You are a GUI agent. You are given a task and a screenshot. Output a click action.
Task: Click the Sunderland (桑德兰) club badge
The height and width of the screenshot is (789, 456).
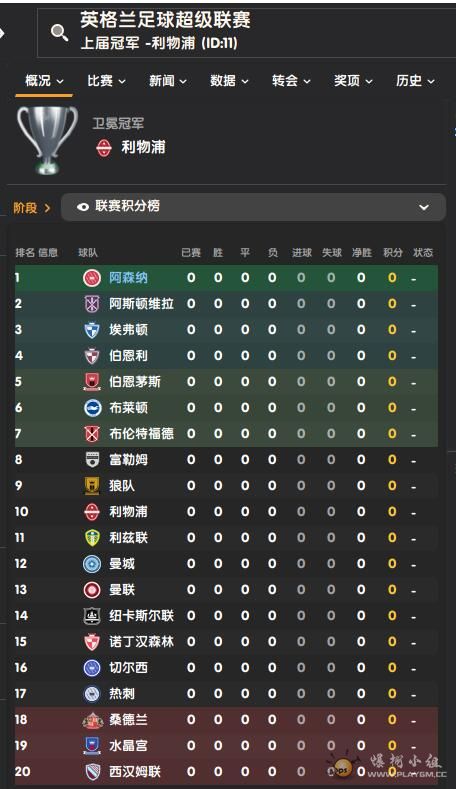coord(92,720)
